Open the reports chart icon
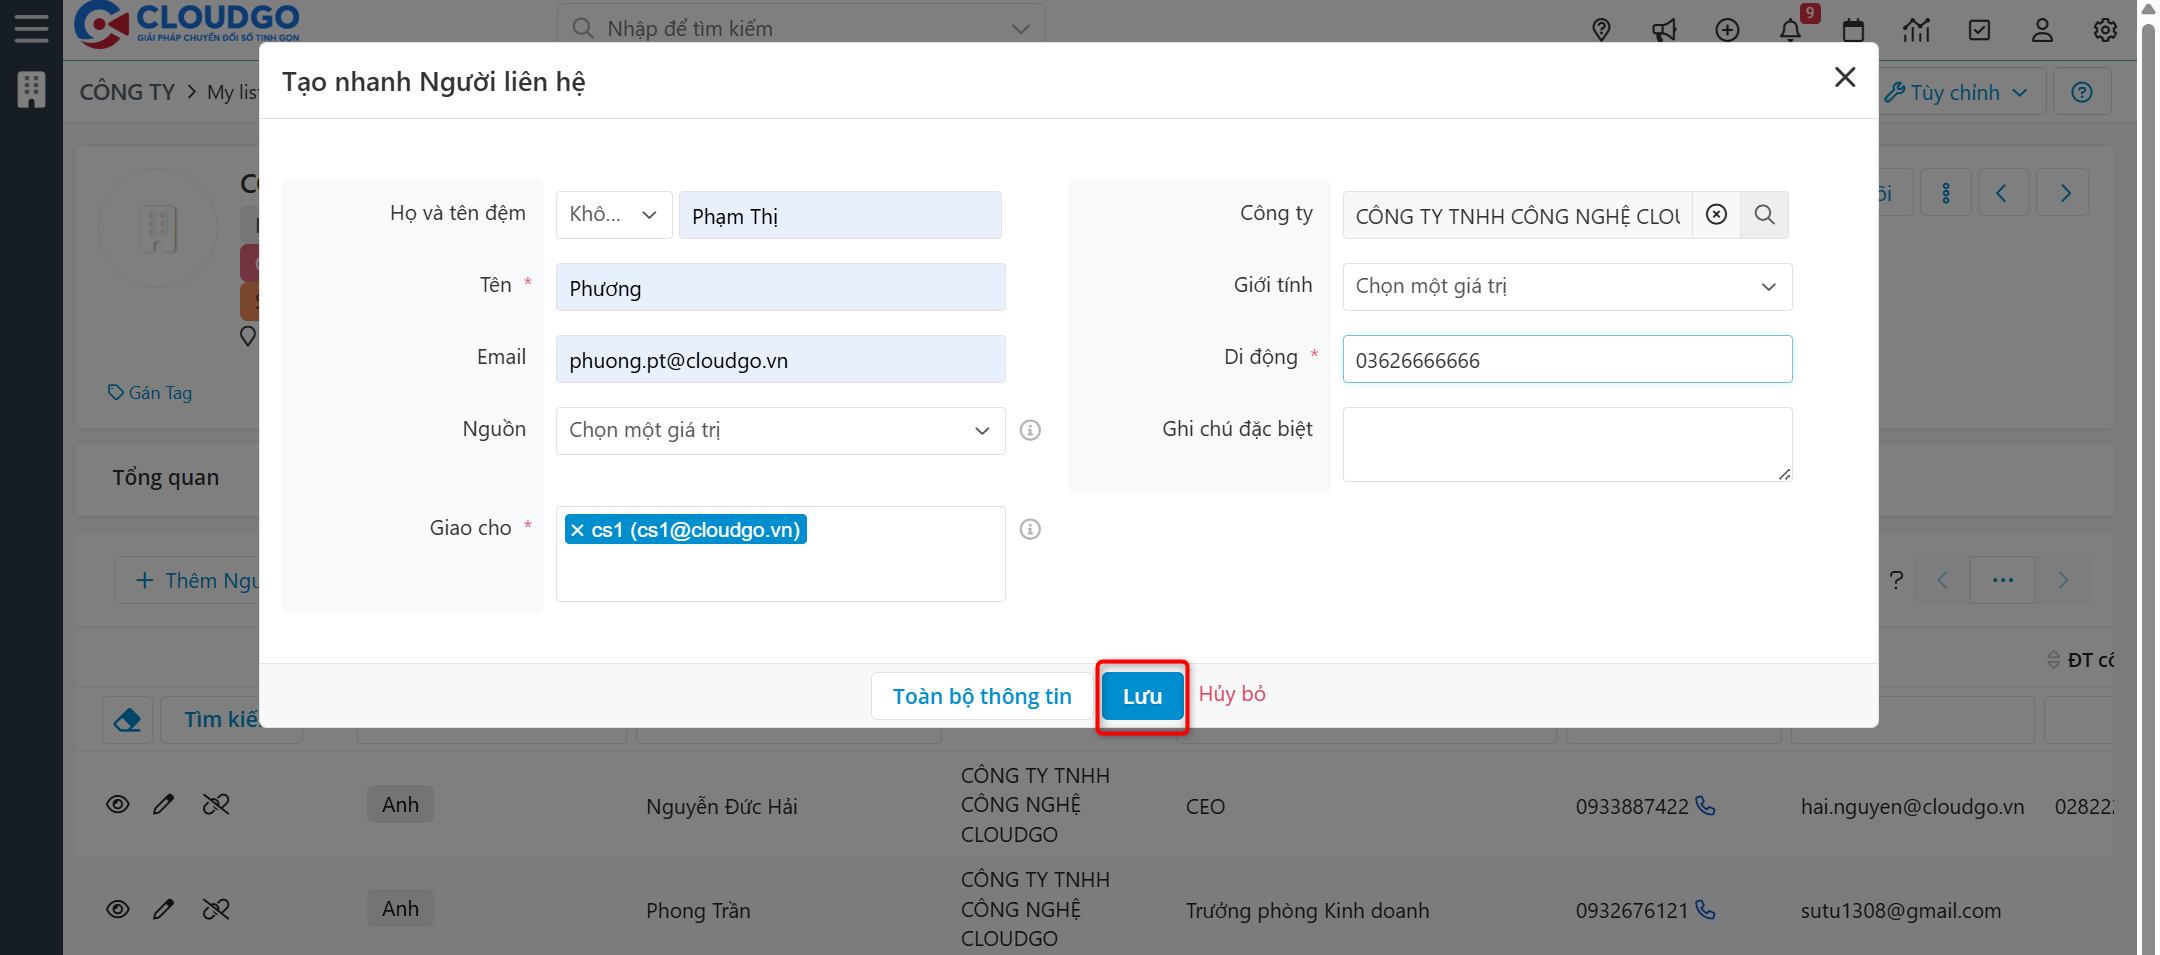Viewport: 2160px width, 955px height. click(x=1917, y=30)
